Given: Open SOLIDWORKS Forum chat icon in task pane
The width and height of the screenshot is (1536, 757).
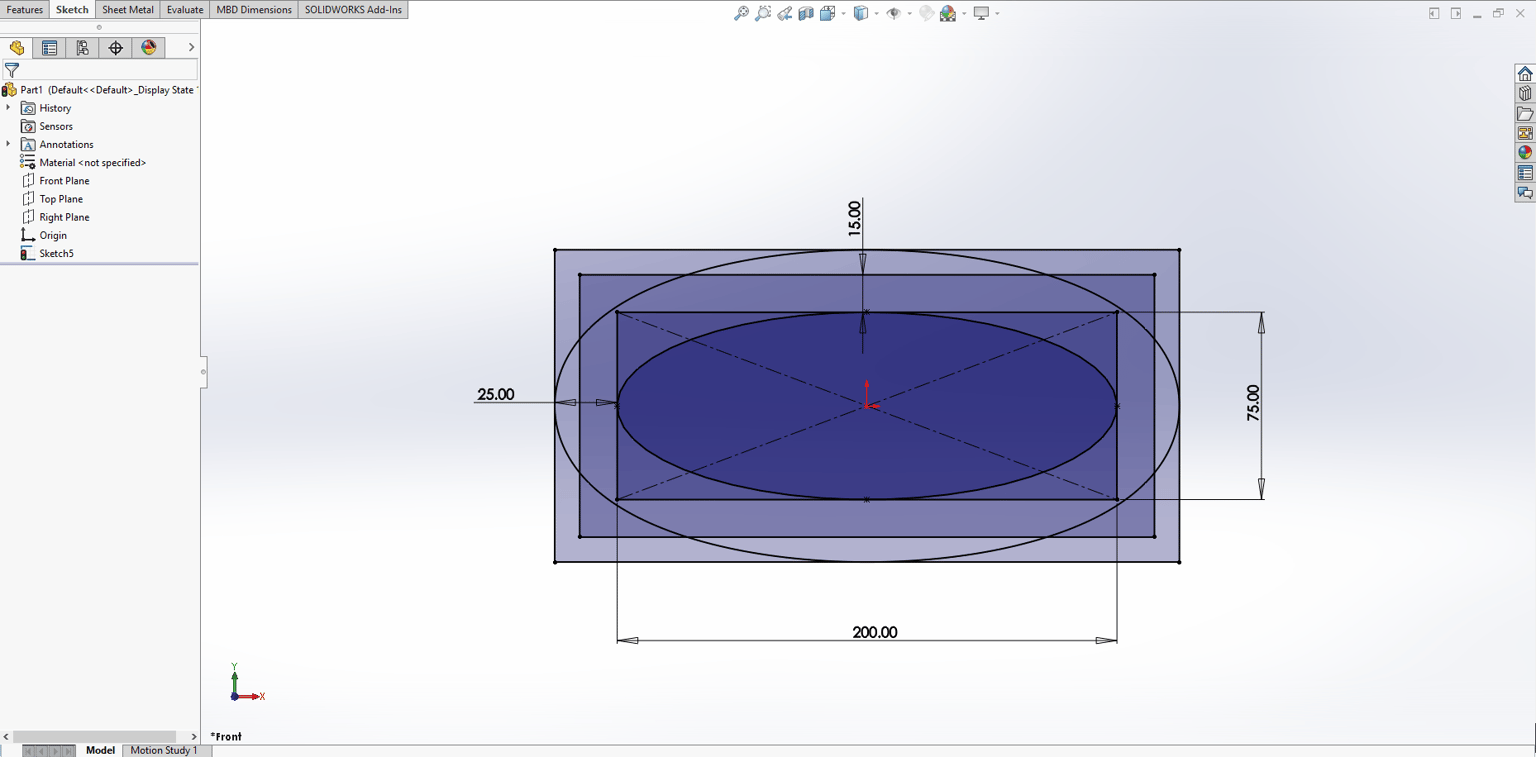Looking at the screenshot, I should coord(1525,193).
